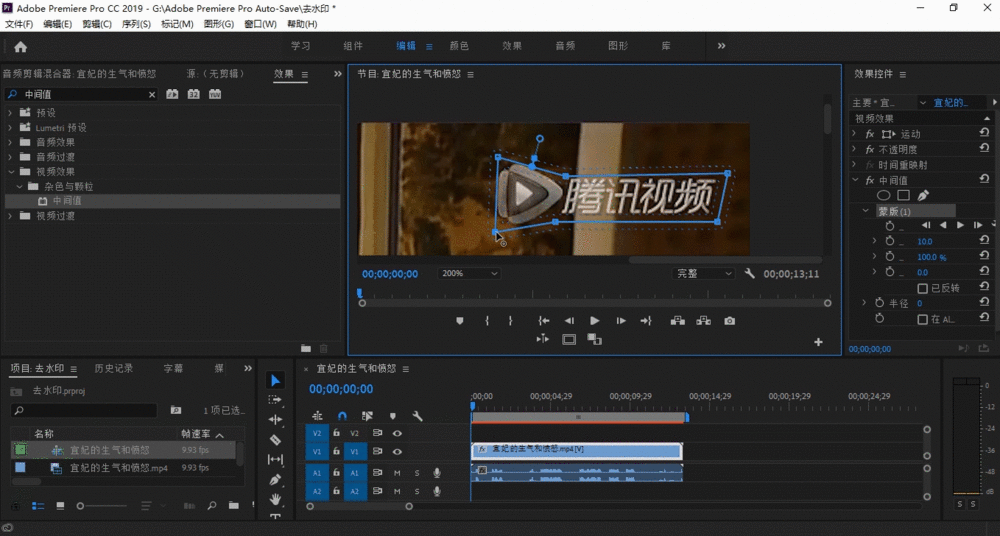Open the 剪辑(C) menu

[96, 24]
